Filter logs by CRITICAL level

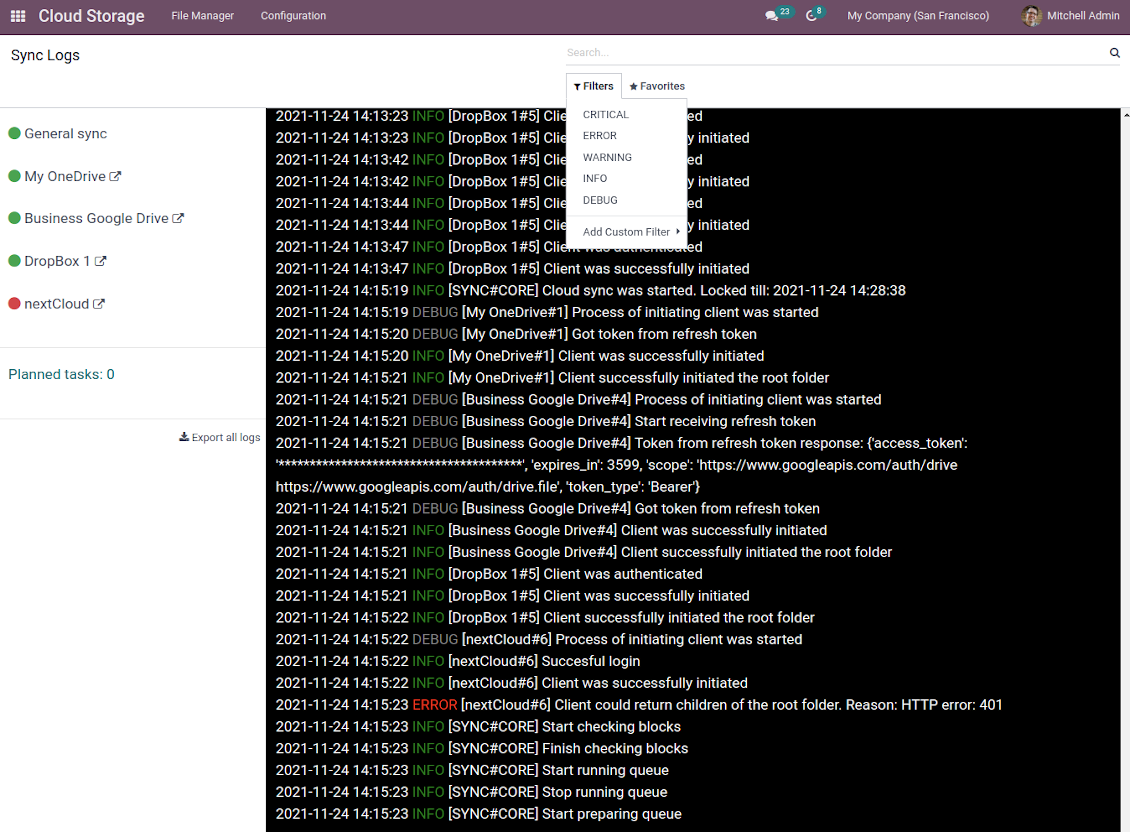point(605,115)
